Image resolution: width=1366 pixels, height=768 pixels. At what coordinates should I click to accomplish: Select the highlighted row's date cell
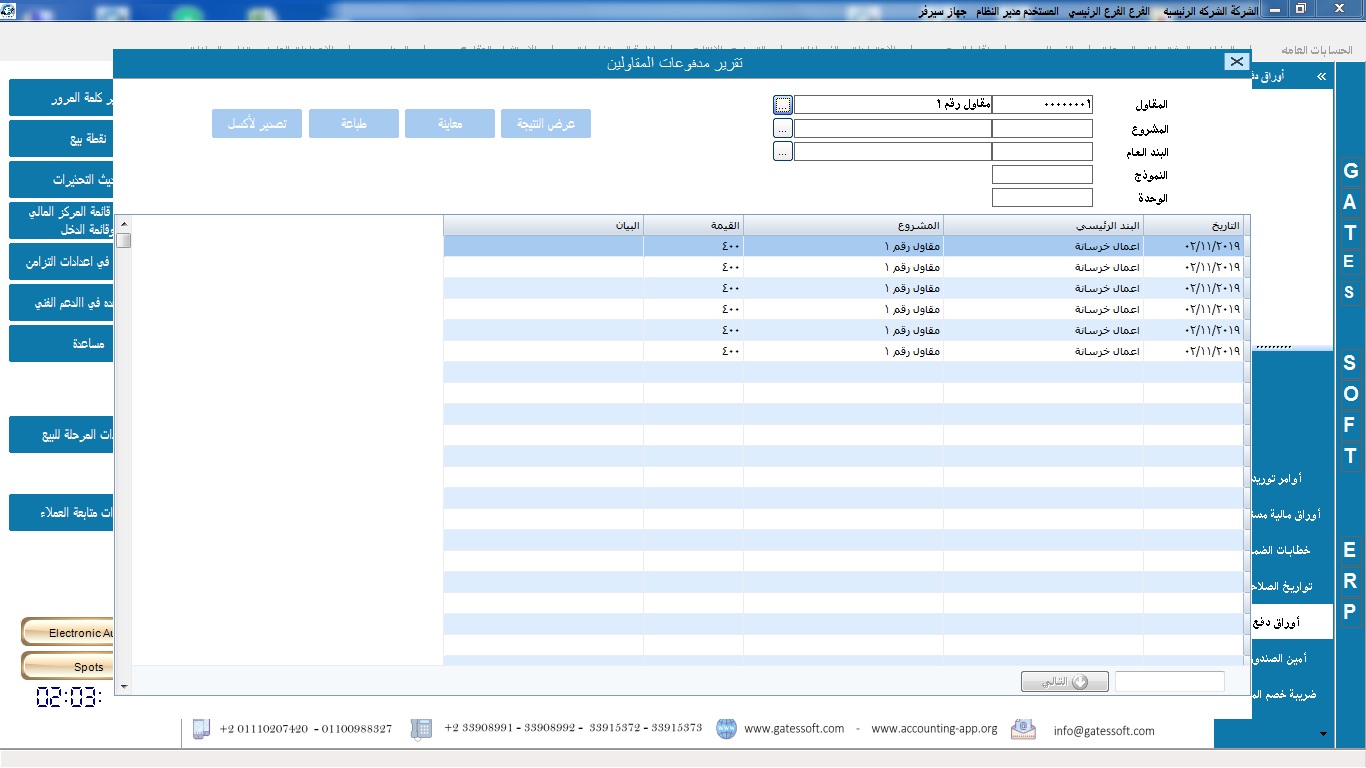[x=1193, y=246]
